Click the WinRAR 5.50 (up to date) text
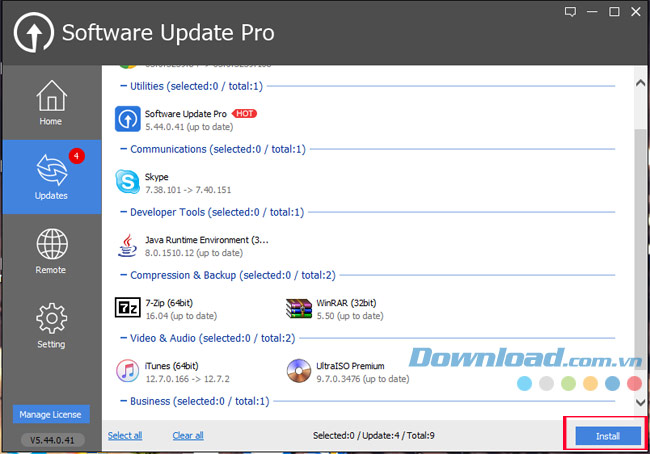This screenshot has width=650, height=454. pyautogui.click(x=350, y=316)
